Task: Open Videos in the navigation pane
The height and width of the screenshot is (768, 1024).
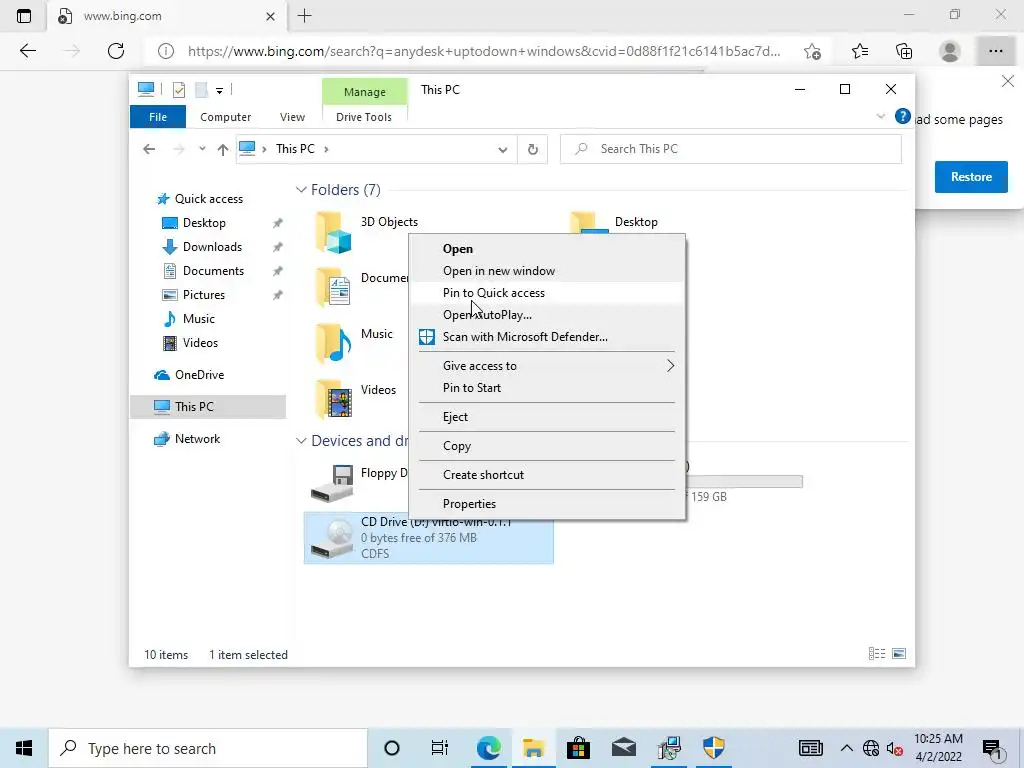Action: pos(200,343)
